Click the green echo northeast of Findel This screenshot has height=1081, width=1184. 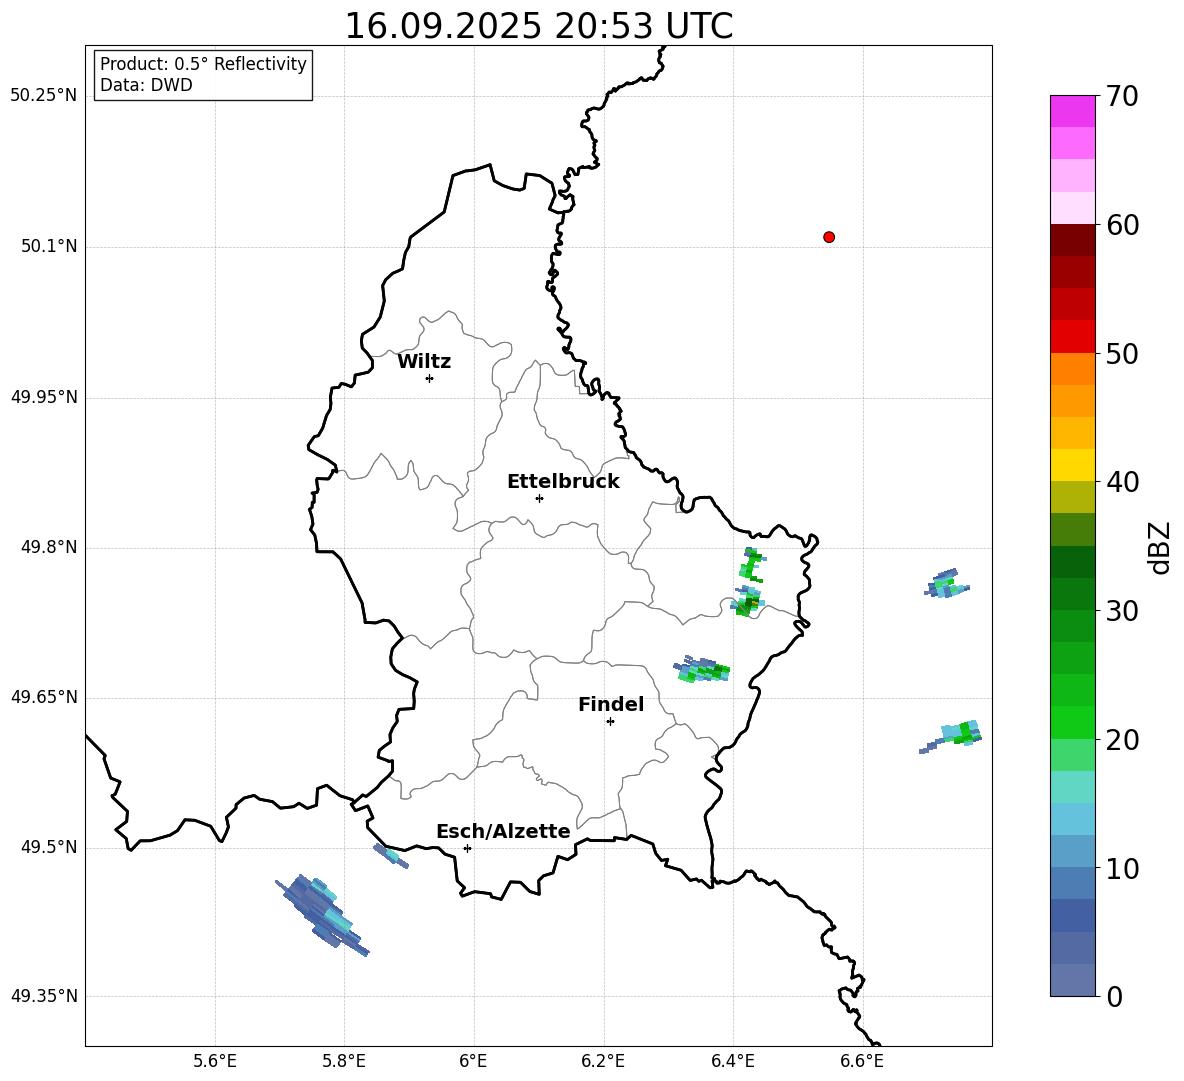point(702,669)
